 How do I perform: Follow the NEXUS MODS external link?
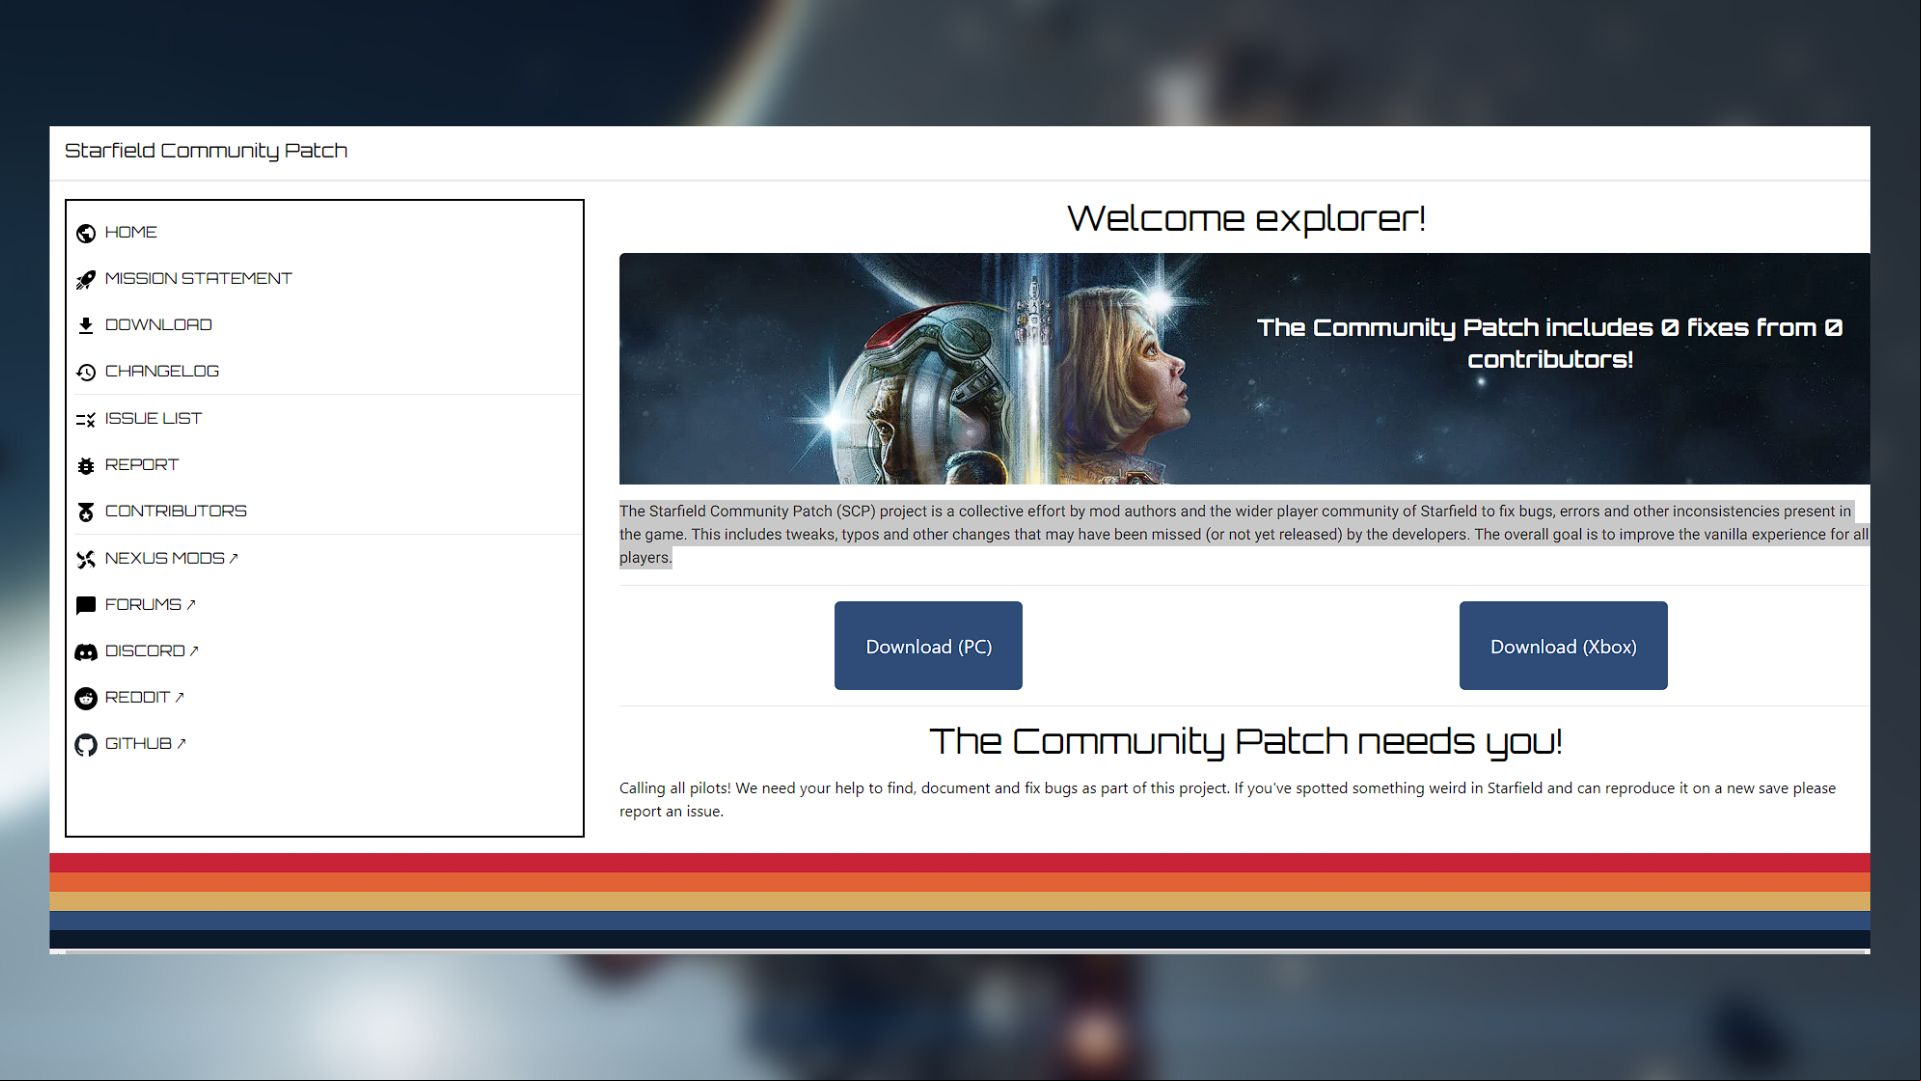click(x=171, y=558)
